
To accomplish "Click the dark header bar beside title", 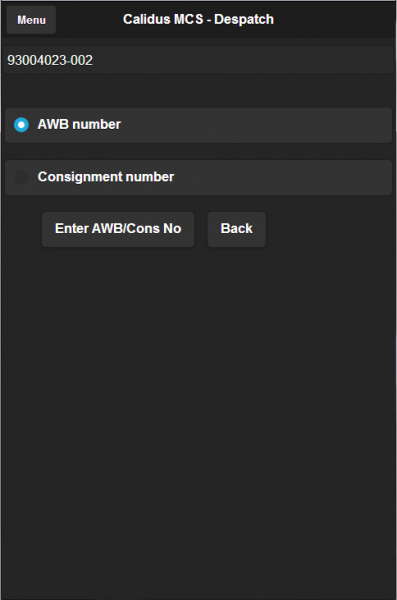I will point(333,19).
